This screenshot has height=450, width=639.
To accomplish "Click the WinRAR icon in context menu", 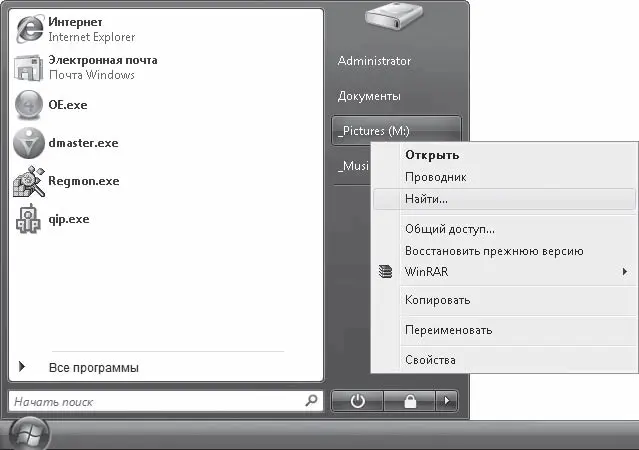I will pyautogui.click(x=386, y=271).
